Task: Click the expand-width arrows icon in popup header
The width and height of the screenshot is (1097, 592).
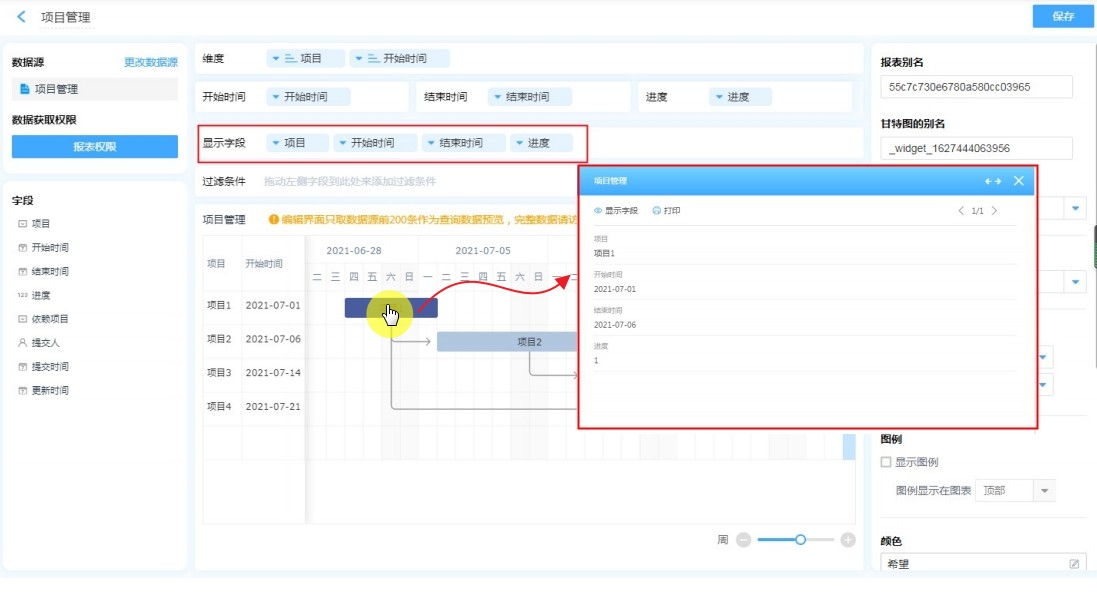Action: [x=992, y=181]
